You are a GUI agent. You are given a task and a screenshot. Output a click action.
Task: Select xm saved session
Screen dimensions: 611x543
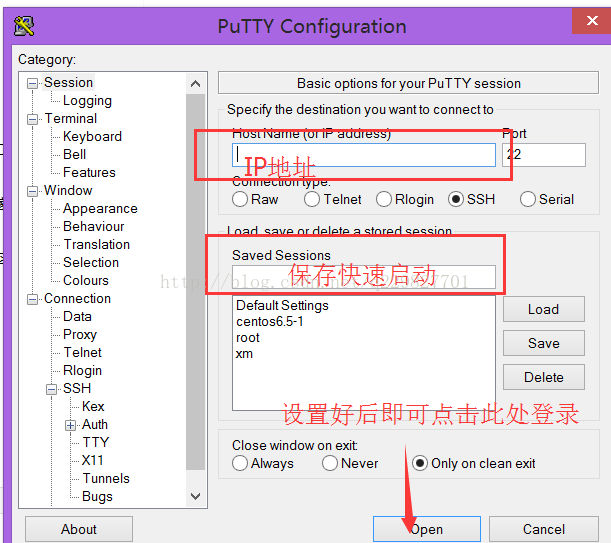coord(244,354)
